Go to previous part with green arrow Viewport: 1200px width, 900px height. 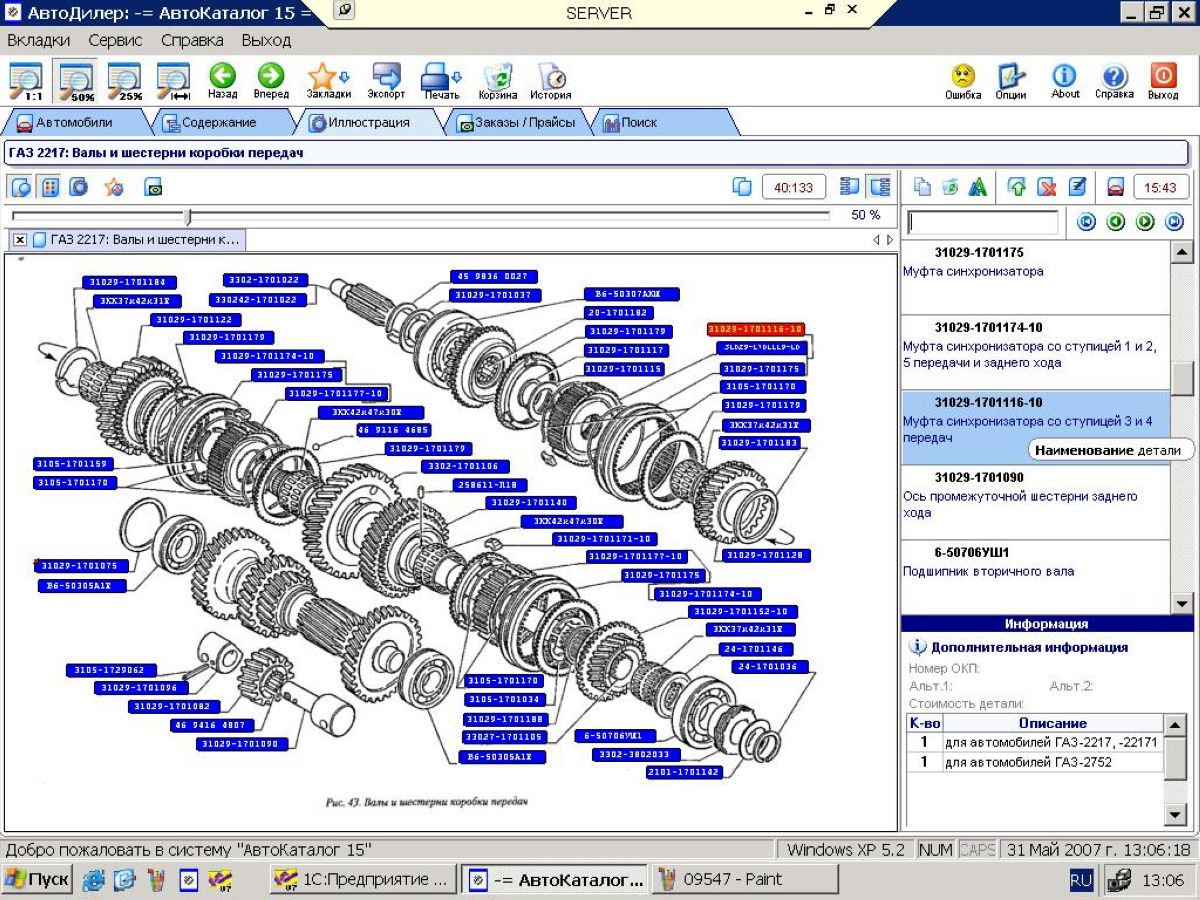pos(1116,222)
